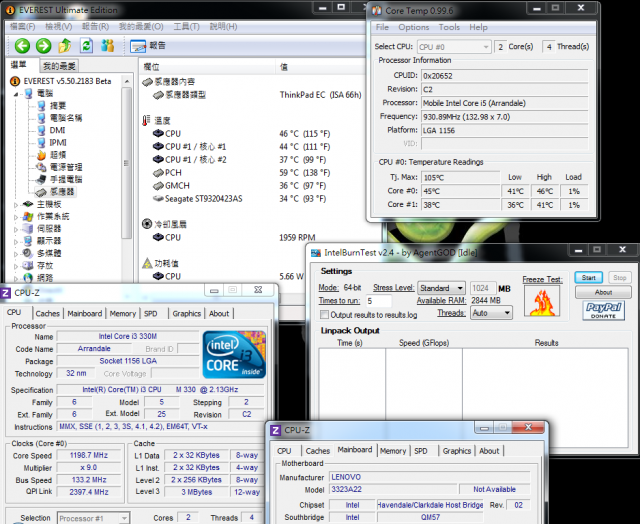The height and width of the screenshot is (524, 640).
Task: Click the EVEREST v5.50.2183 Beta root node
Action: (67, 81)
